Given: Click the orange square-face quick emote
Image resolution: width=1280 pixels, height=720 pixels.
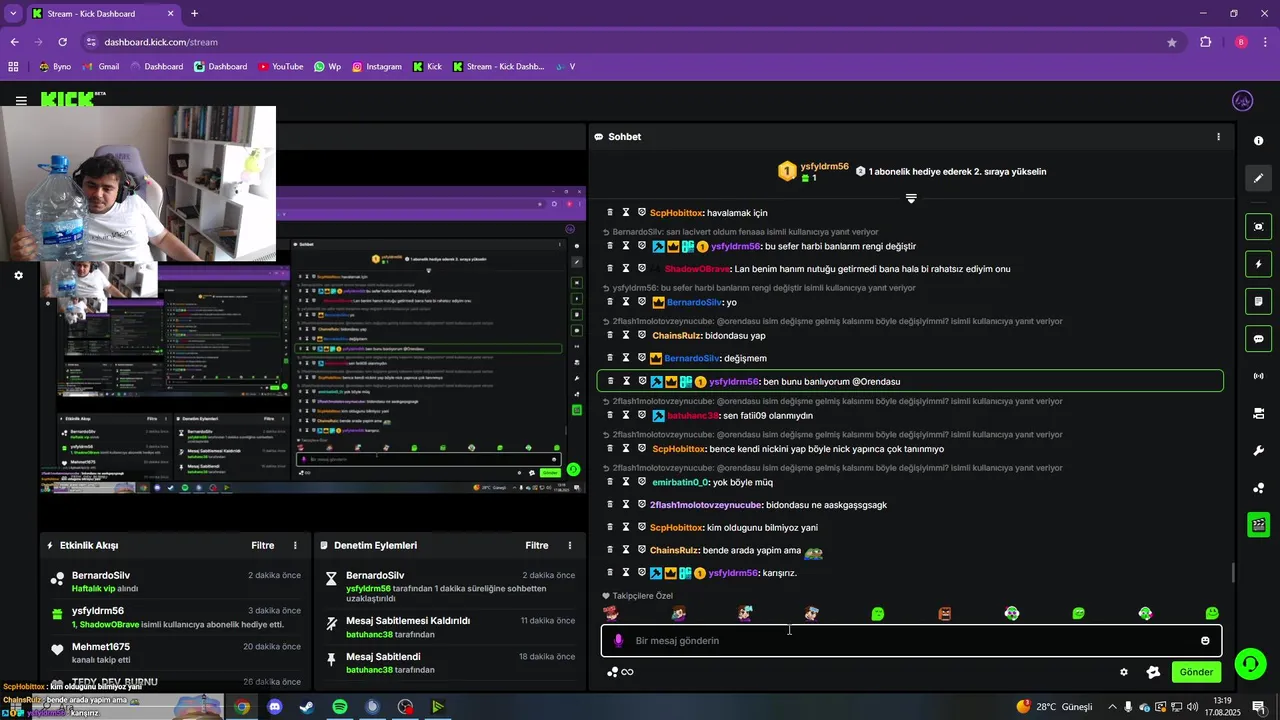Looking at the screenshot, I should [945, 613].
